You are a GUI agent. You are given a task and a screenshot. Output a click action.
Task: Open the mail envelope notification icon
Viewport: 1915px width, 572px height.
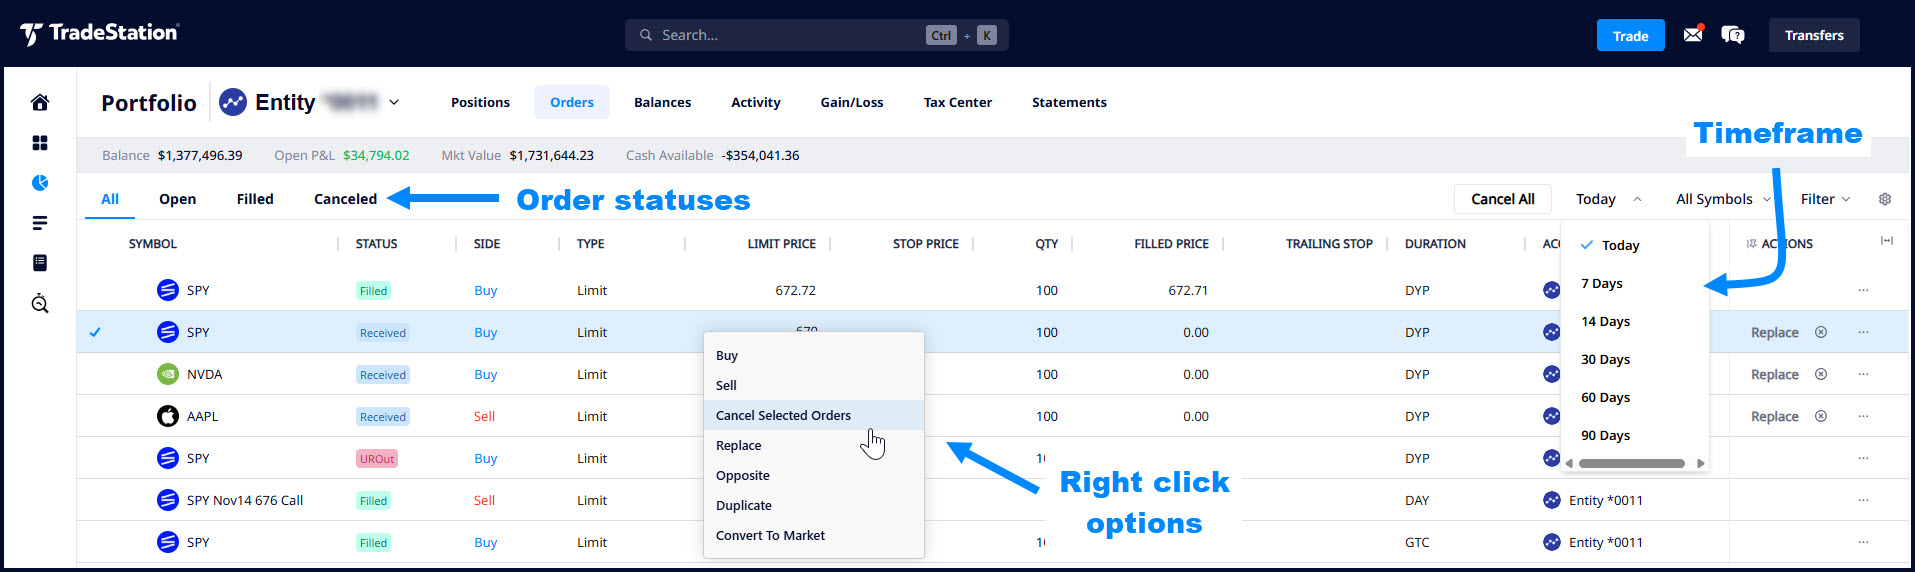click(x=1692, y=35)
